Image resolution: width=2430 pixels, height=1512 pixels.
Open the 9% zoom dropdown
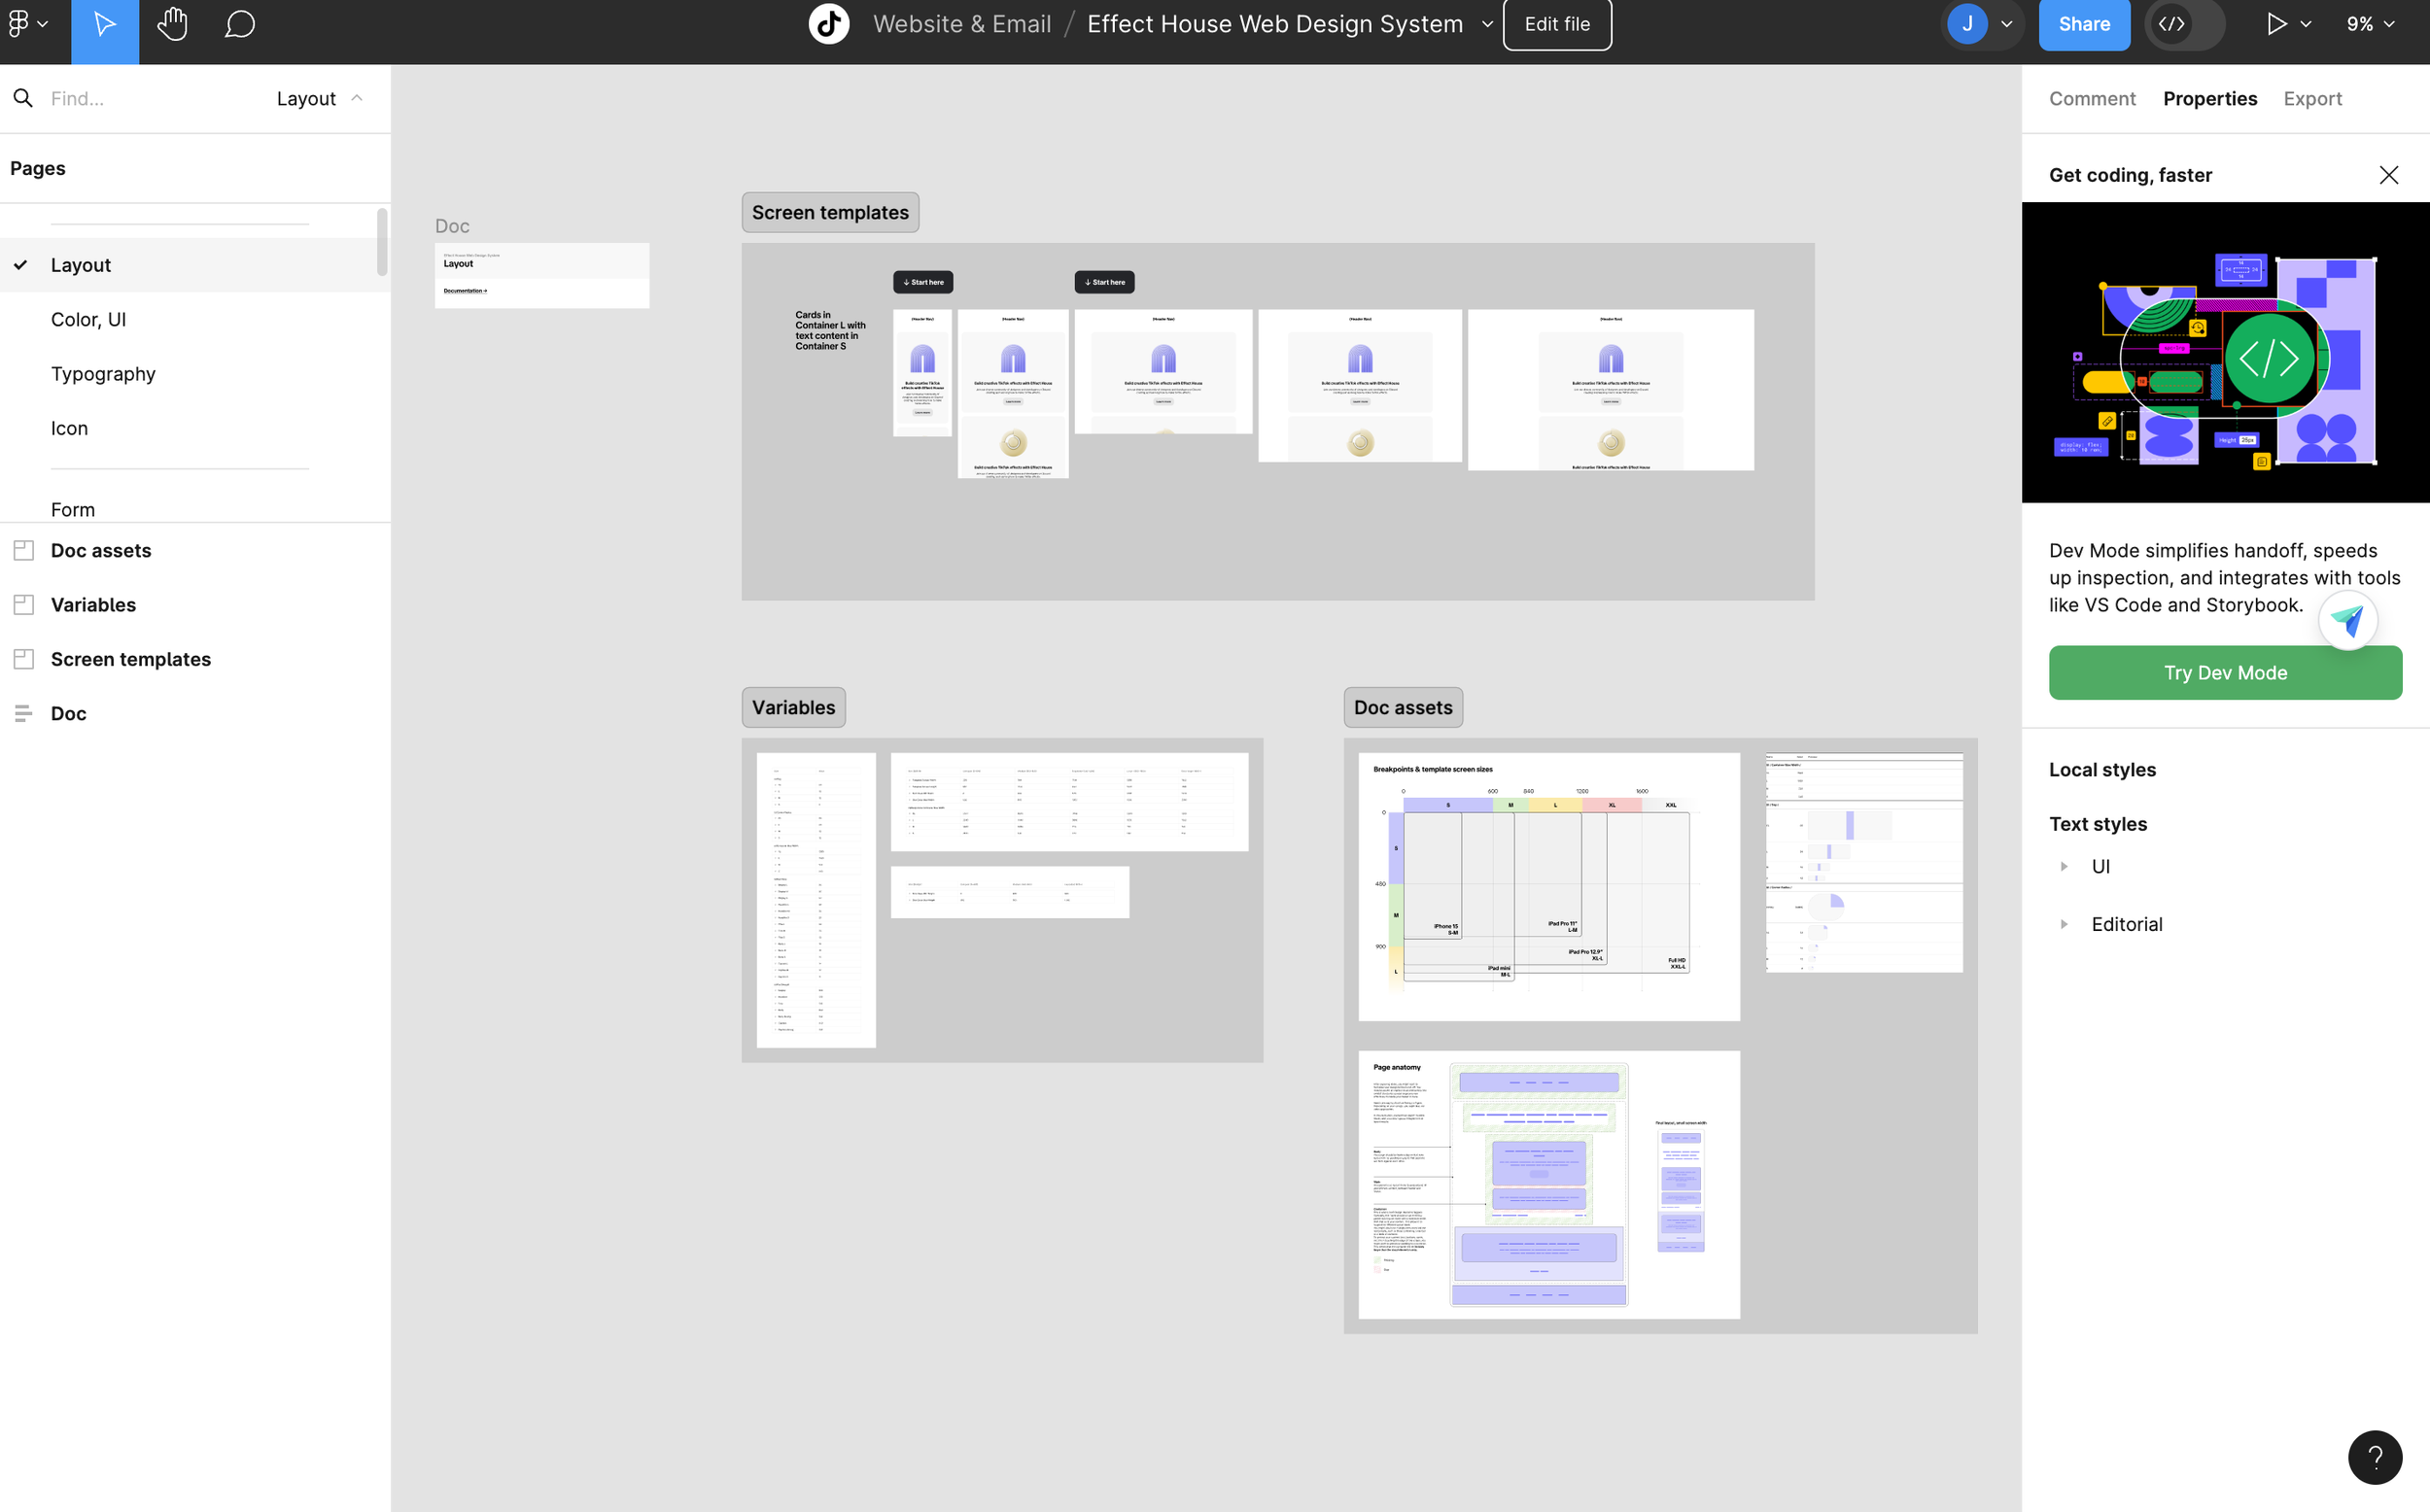click(2369, 24)
